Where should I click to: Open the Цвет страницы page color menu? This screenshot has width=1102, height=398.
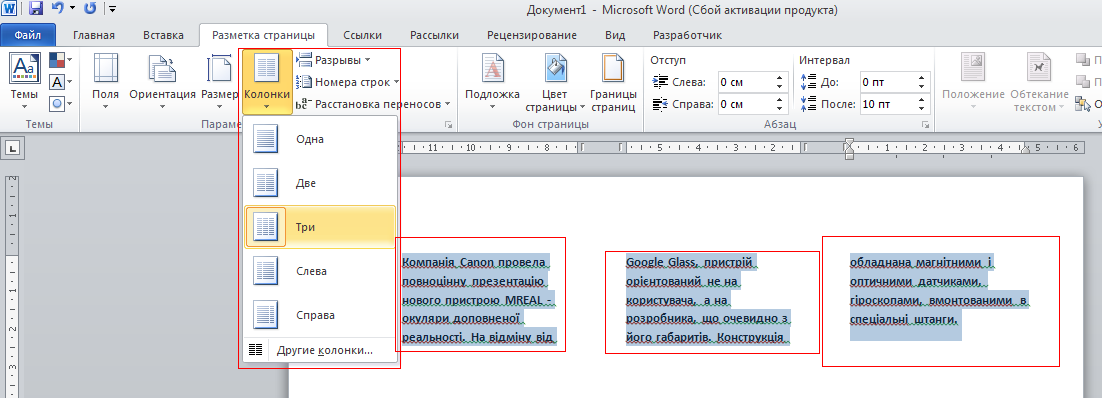tap(556, 81)
